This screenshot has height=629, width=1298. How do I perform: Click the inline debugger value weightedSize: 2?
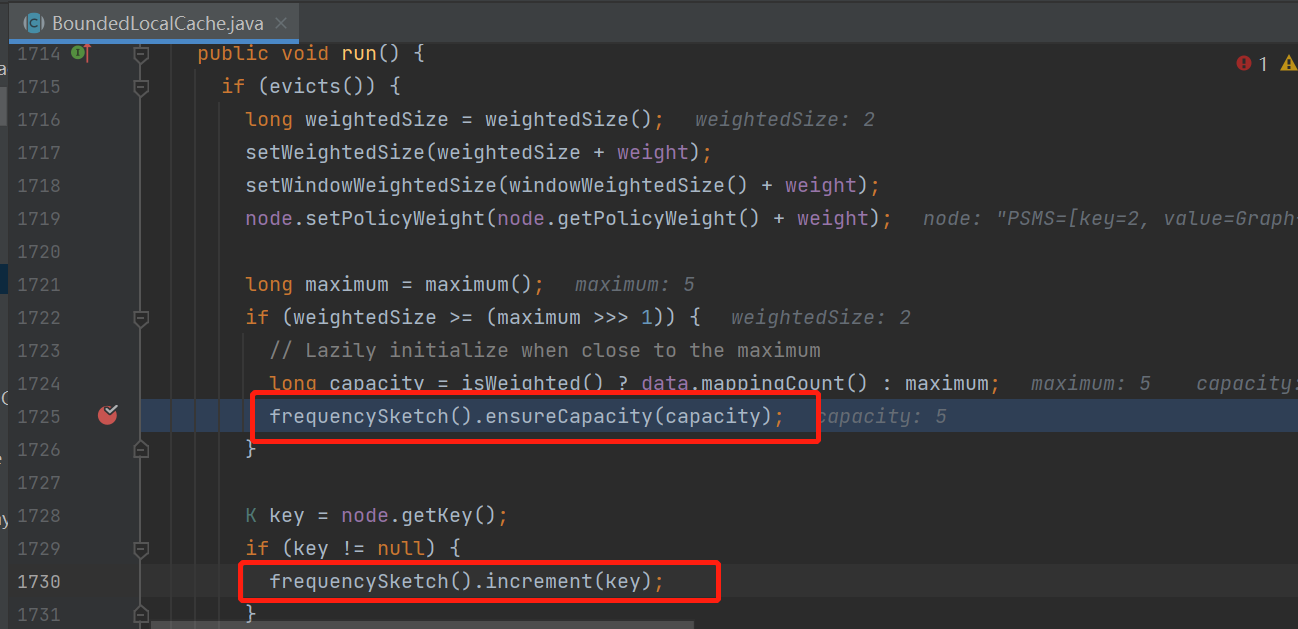pyautogui.click(x=784, y=119)
